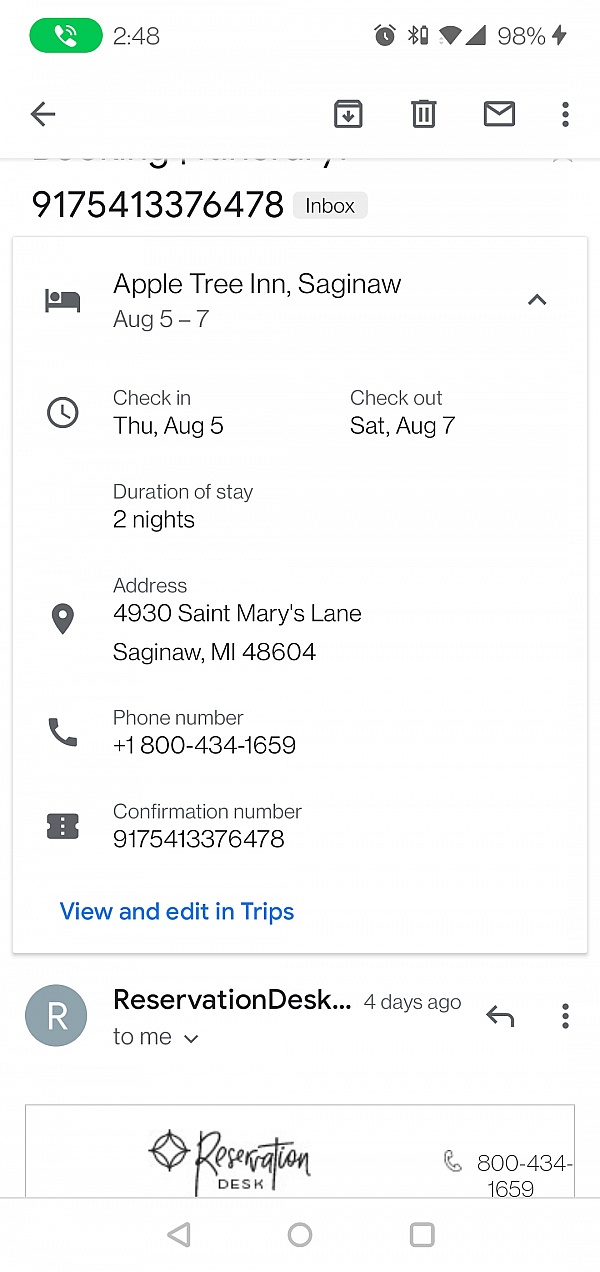
Task: Expand recipient details next to 'to me'
Action: click(191, 1038)
